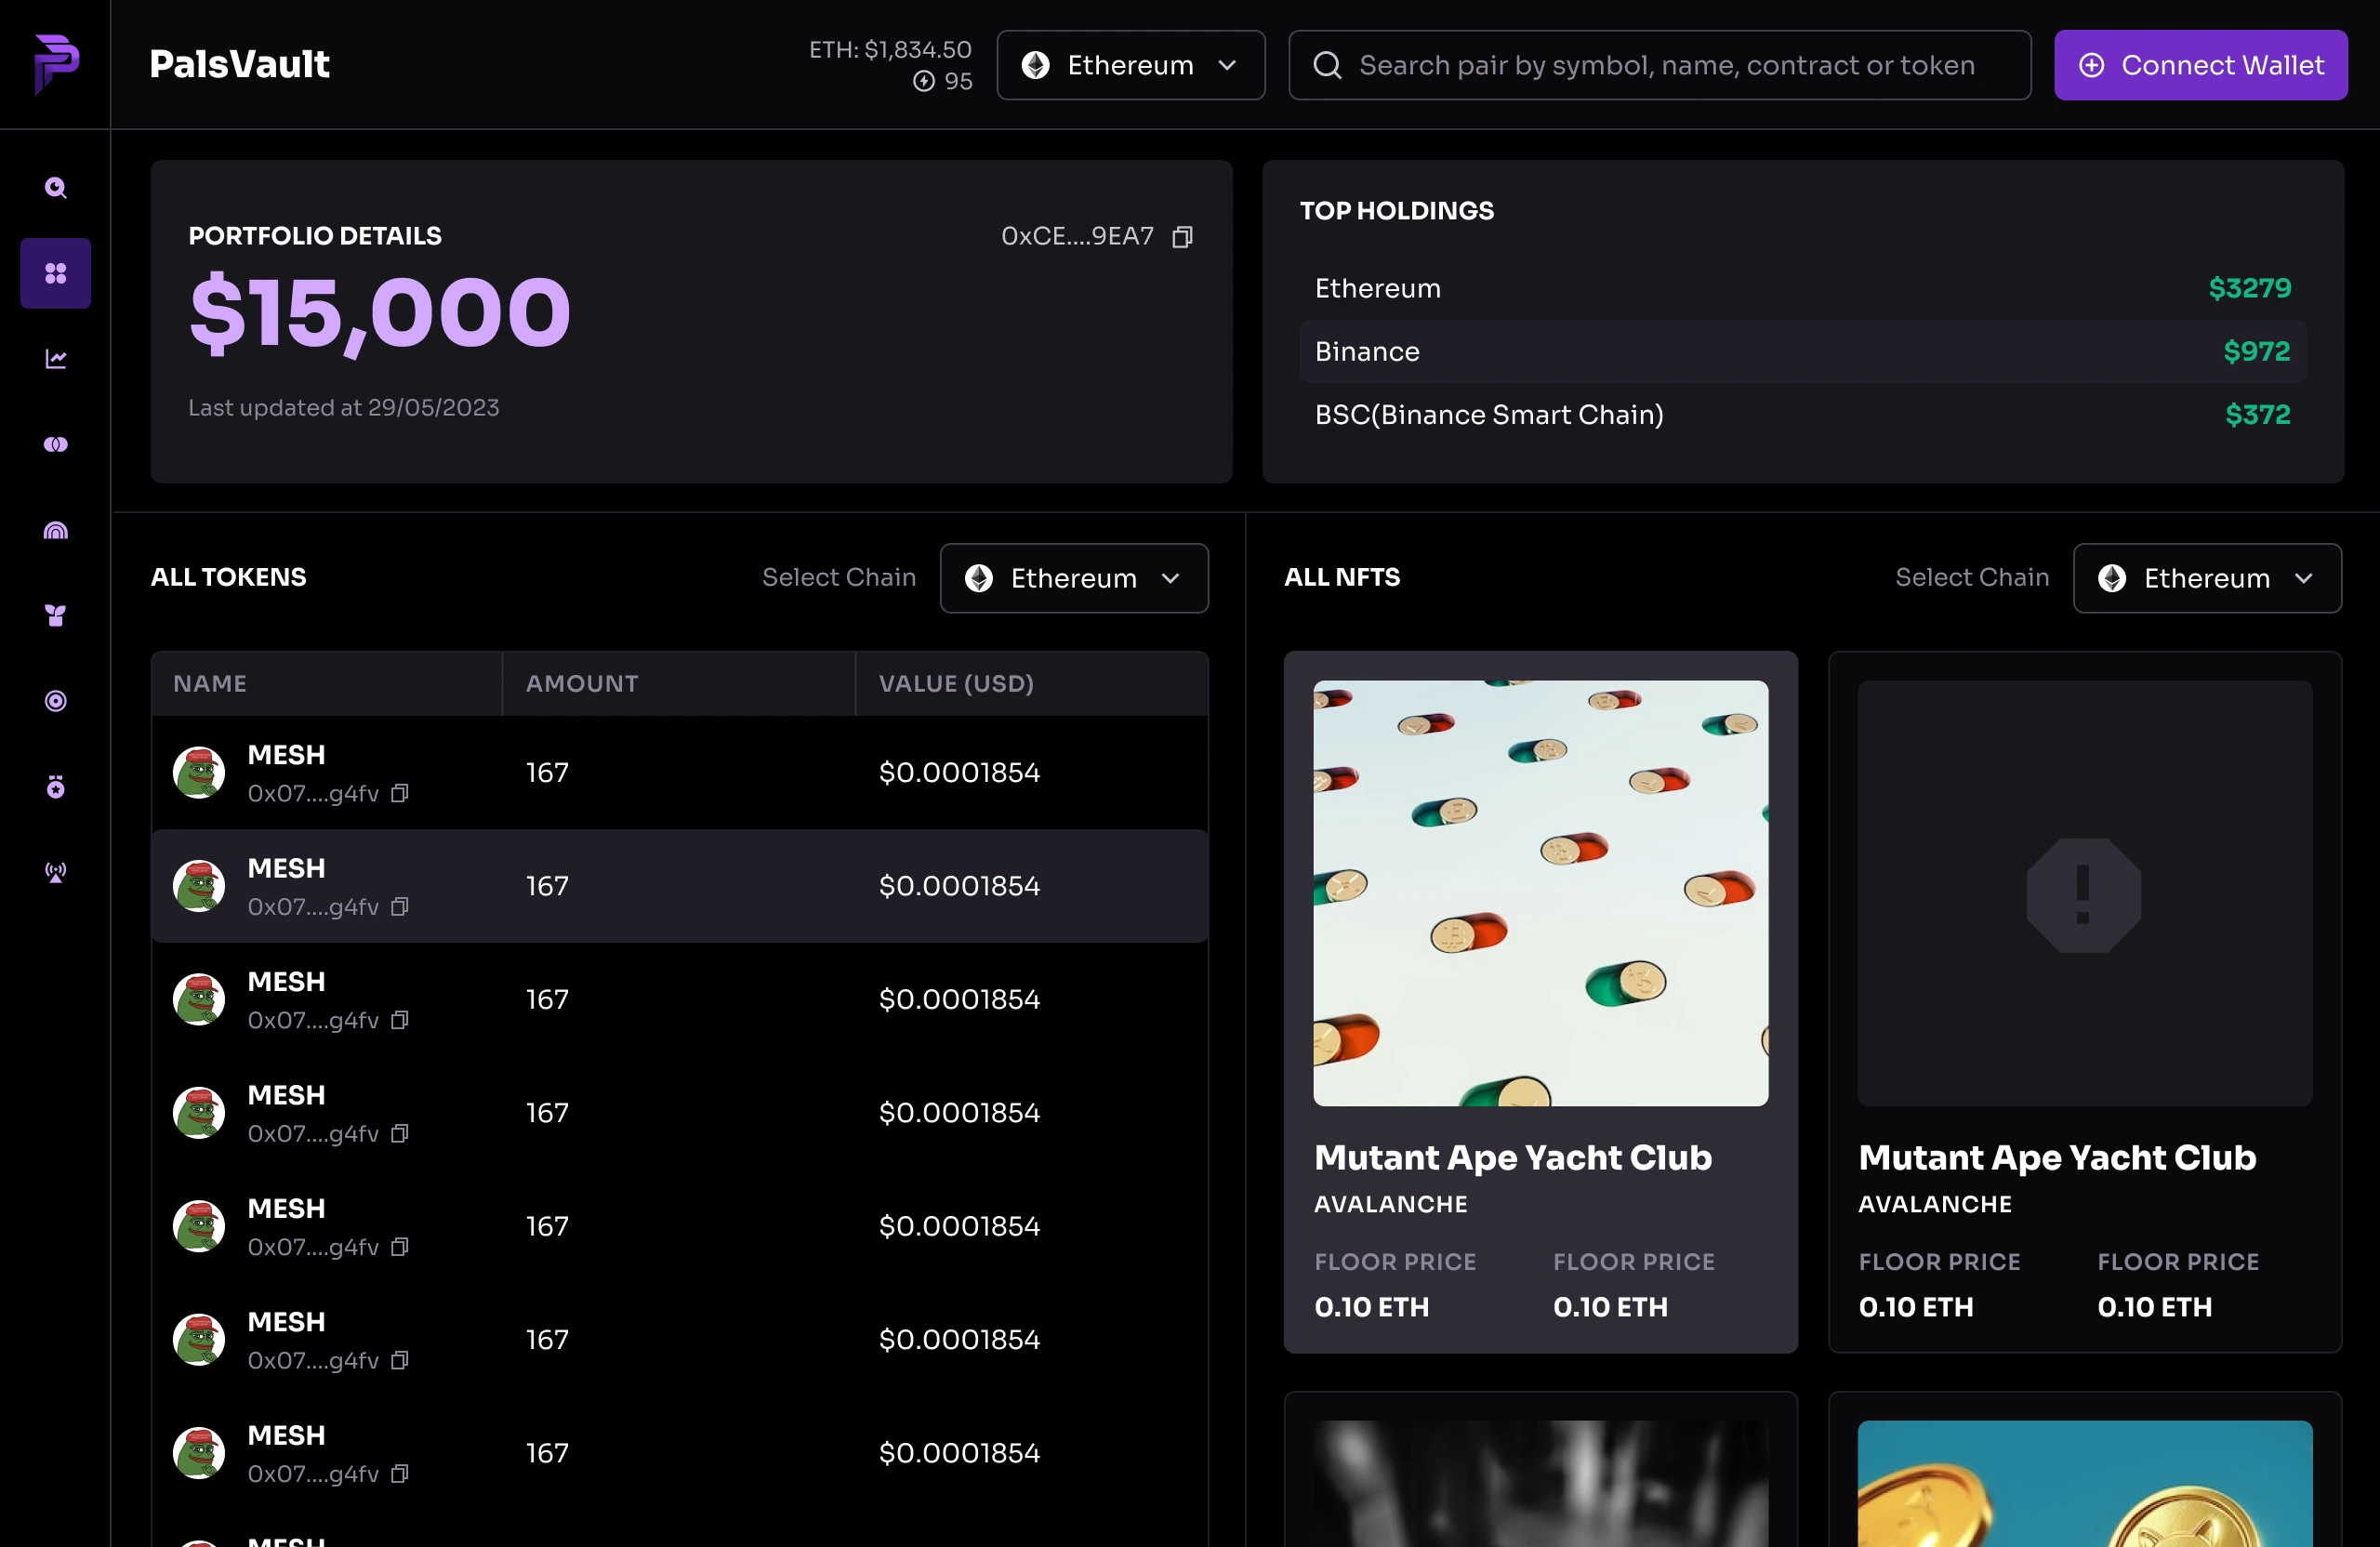Click the chevron of All Tokens chain selector
This screenshot has width=2380, height=1547.
click(x=1171, y=579)
